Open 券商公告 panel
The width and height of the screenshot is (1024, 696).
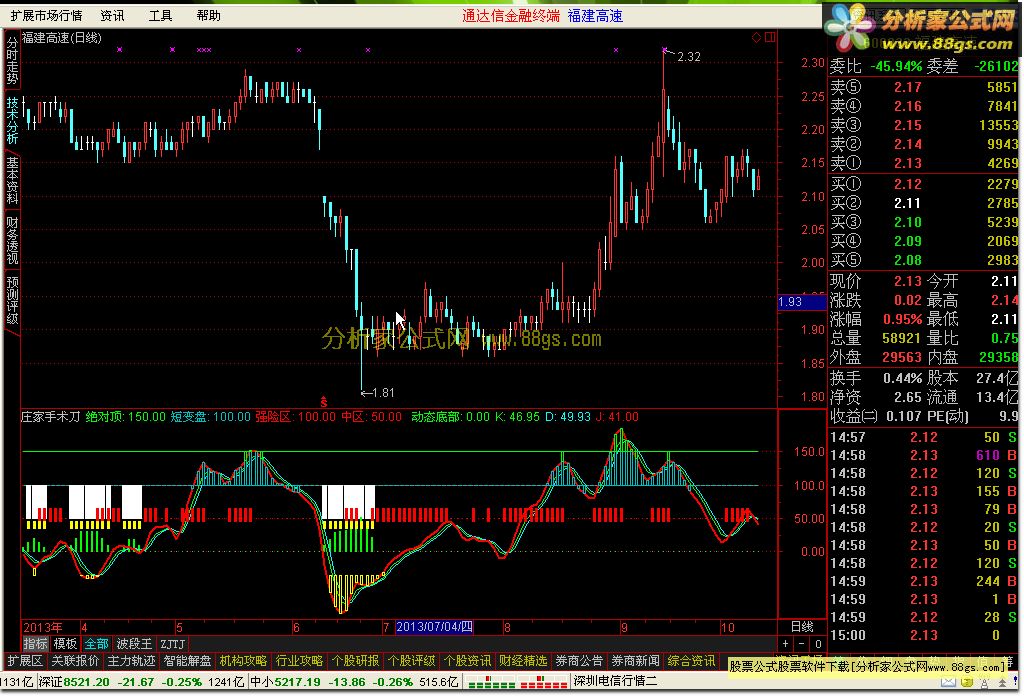click(x=579, y=661)
